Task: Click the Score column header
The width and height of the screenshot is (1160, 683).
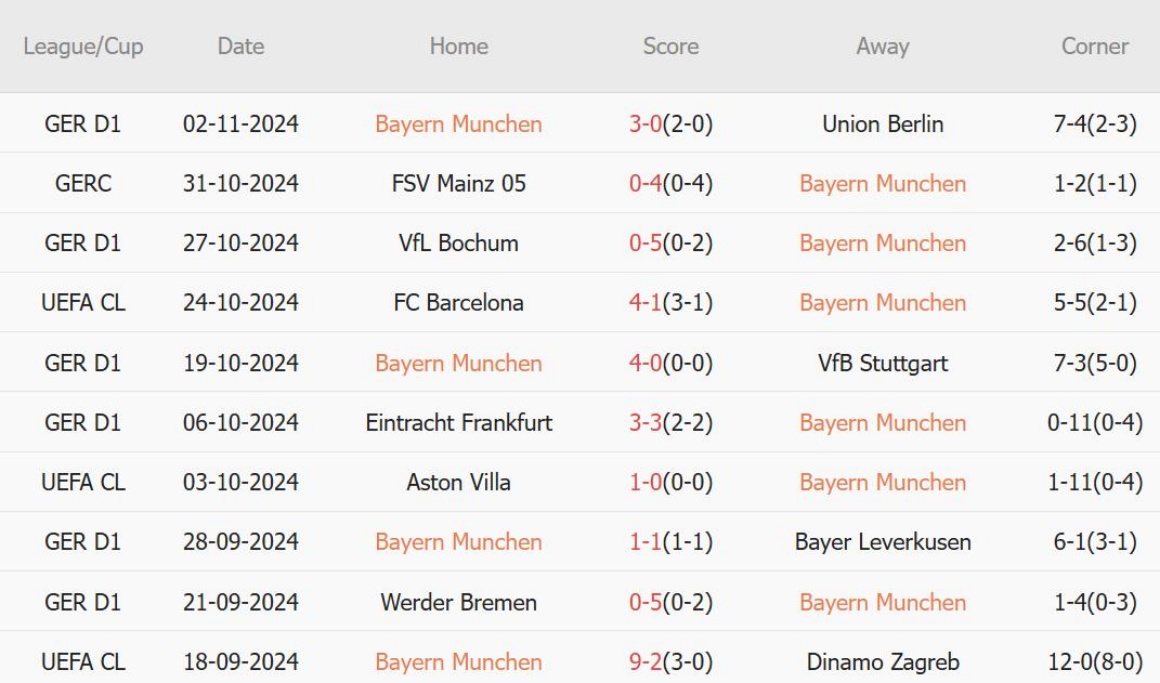Action: [x=670, y=46]
